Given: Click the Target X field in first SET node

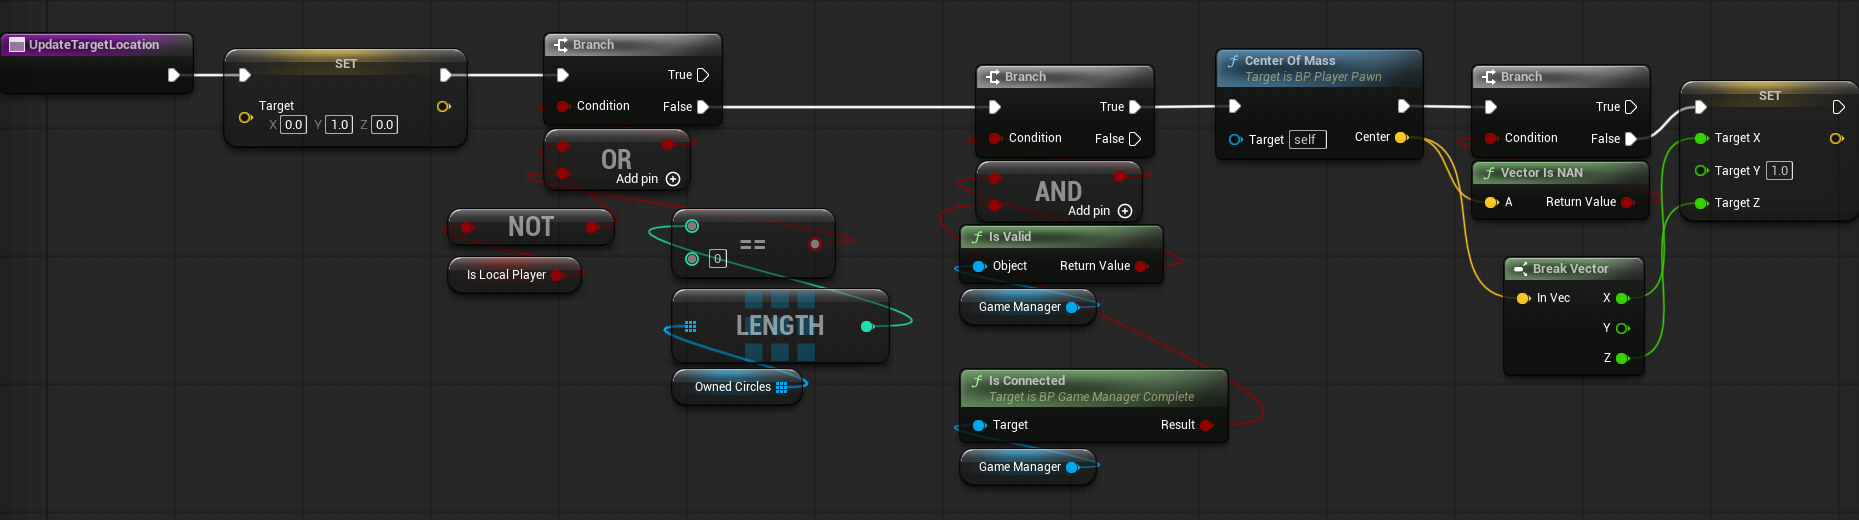Looking at the screenshot, I should 293,125.
